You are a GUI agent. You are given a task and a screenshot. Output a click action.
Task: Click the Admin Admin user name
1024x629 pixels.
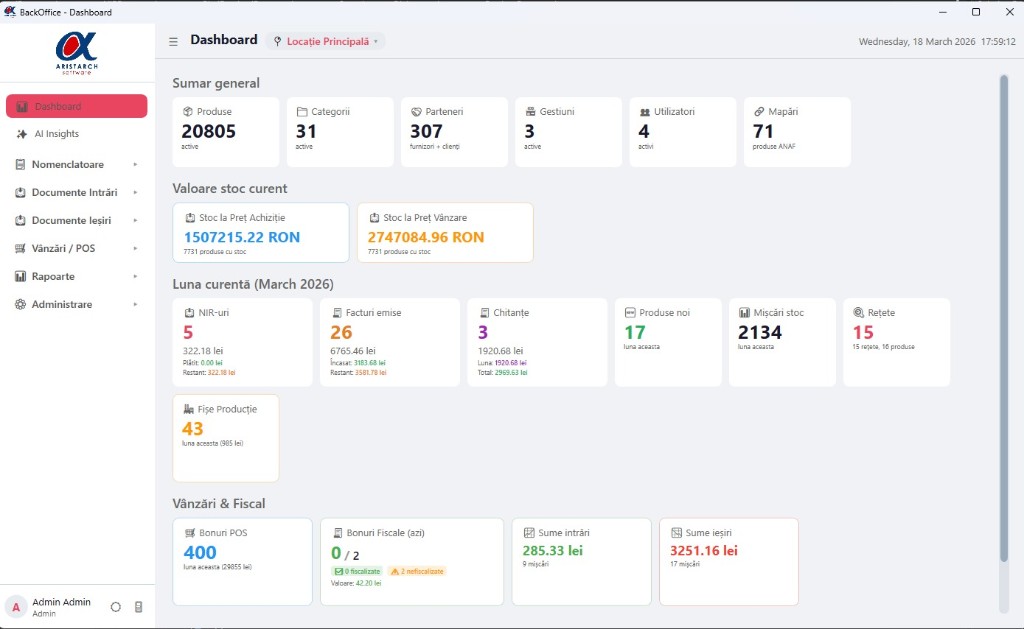(x=61, y=602)
